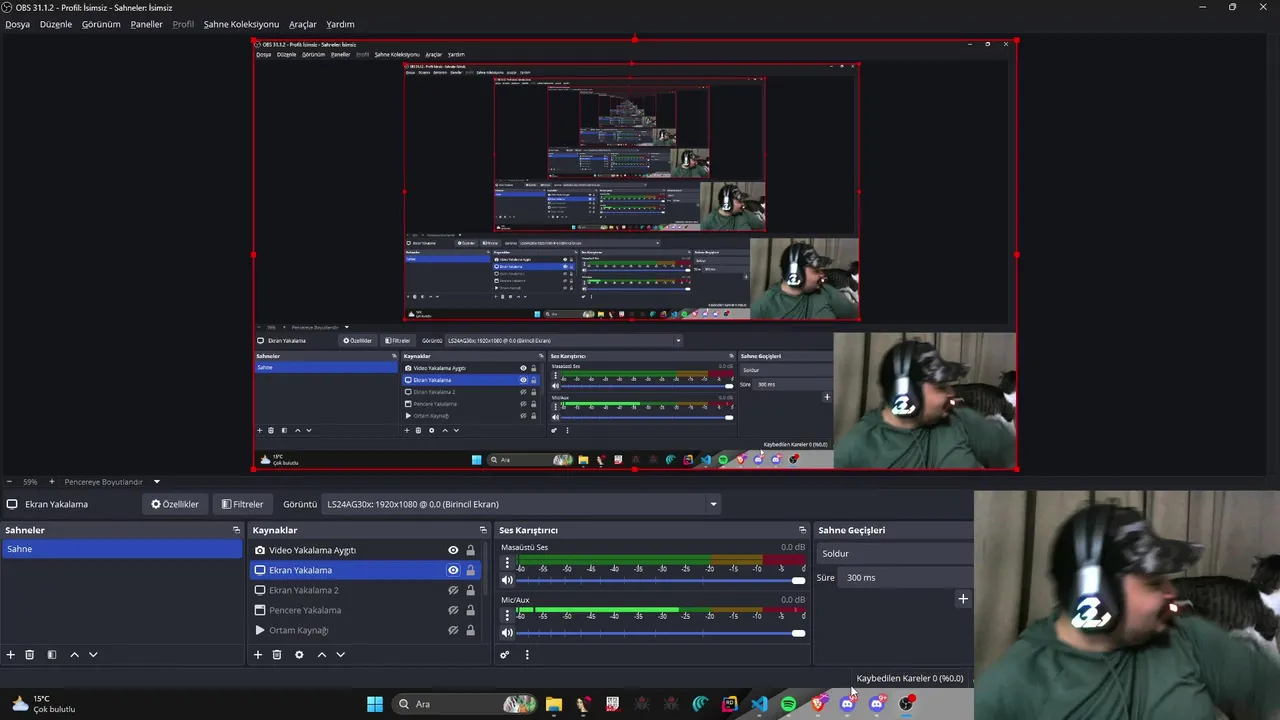Open the Araçlar menu
The height and width of the screenshot is (720, 1280).
(x=303, y=24)
